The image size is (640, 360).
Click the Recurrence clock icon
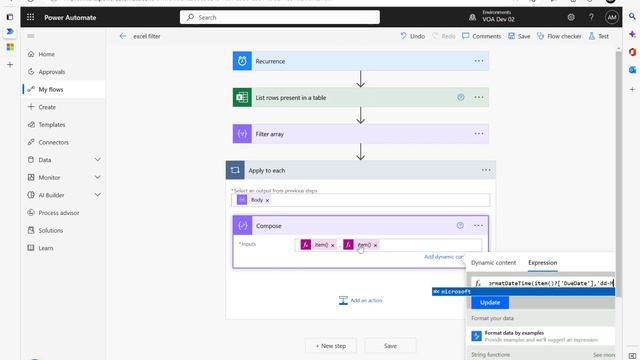click(242, 61)
